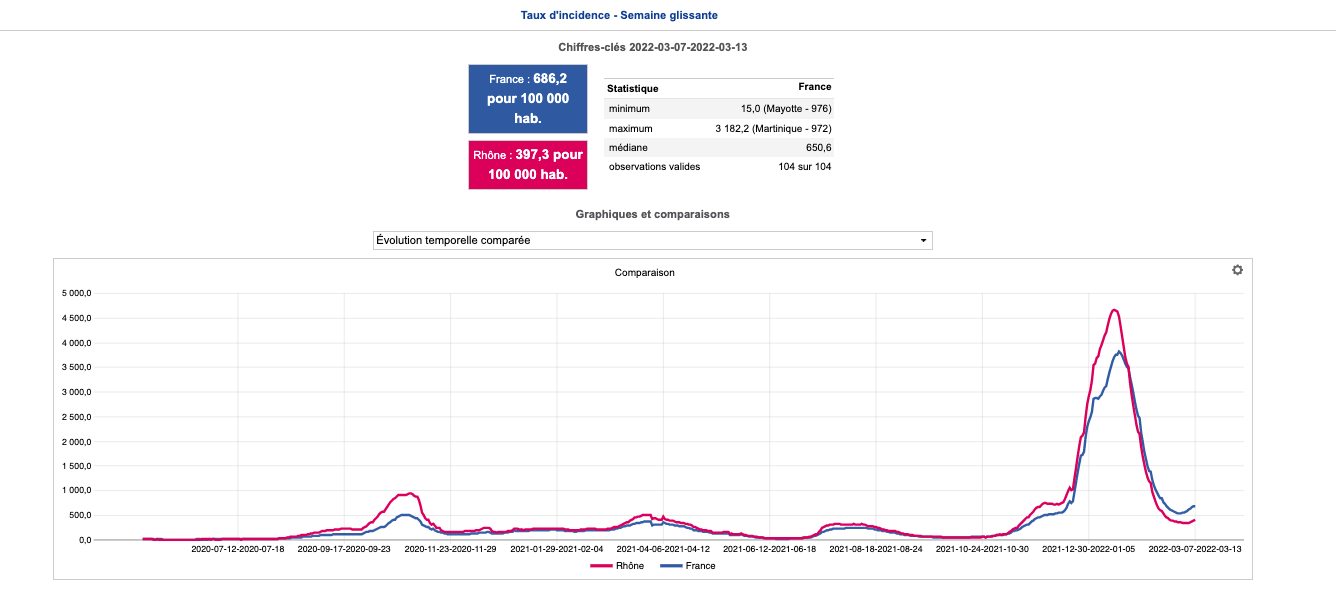Click the "2022-03-07-2022-03-13" x-axis label
This screenshot has width=1336, height=603.
click(1195, 549)
